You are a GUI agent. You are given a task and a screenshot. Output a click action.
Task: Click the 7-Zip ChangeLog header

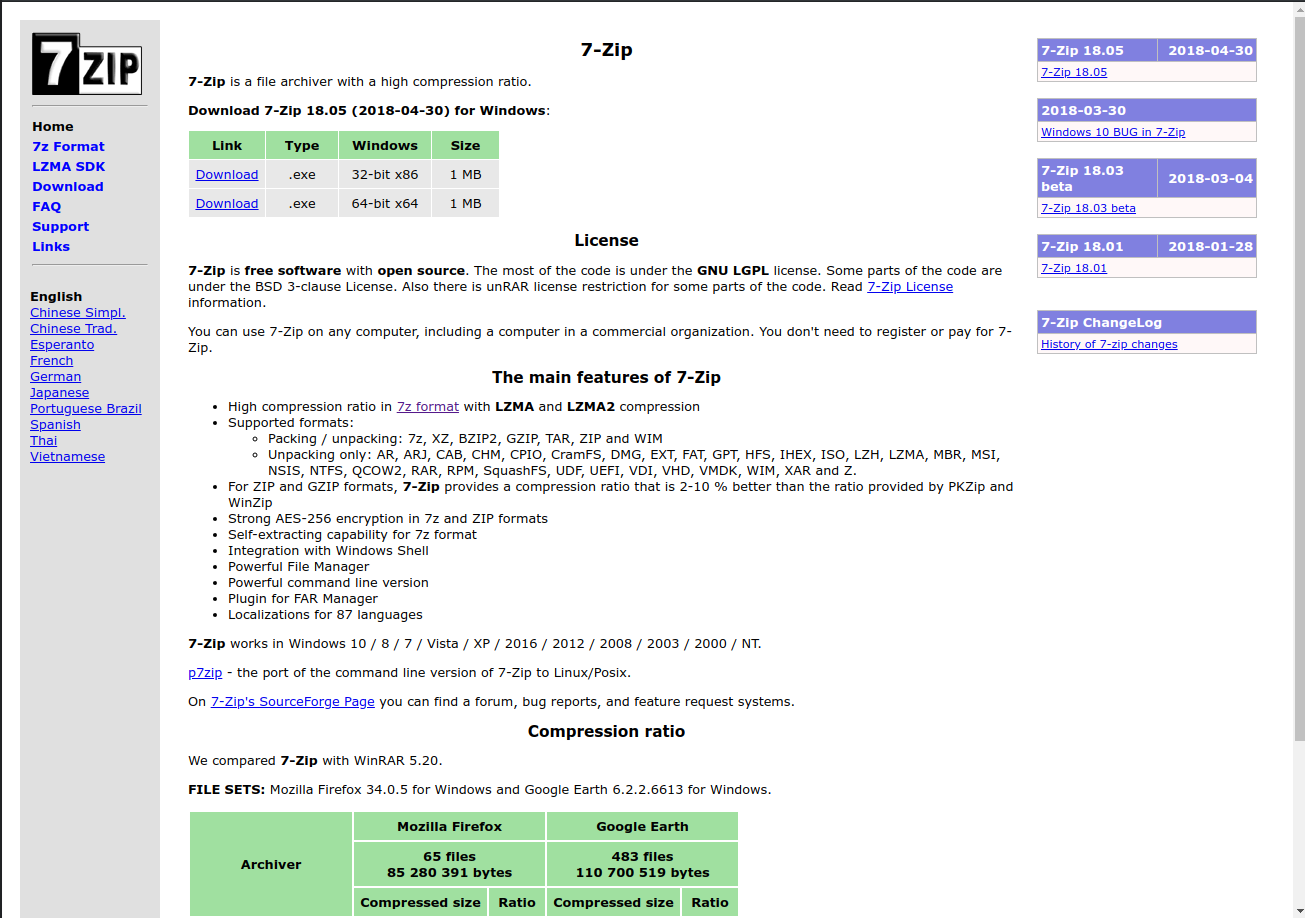[x=1147, y=322]
